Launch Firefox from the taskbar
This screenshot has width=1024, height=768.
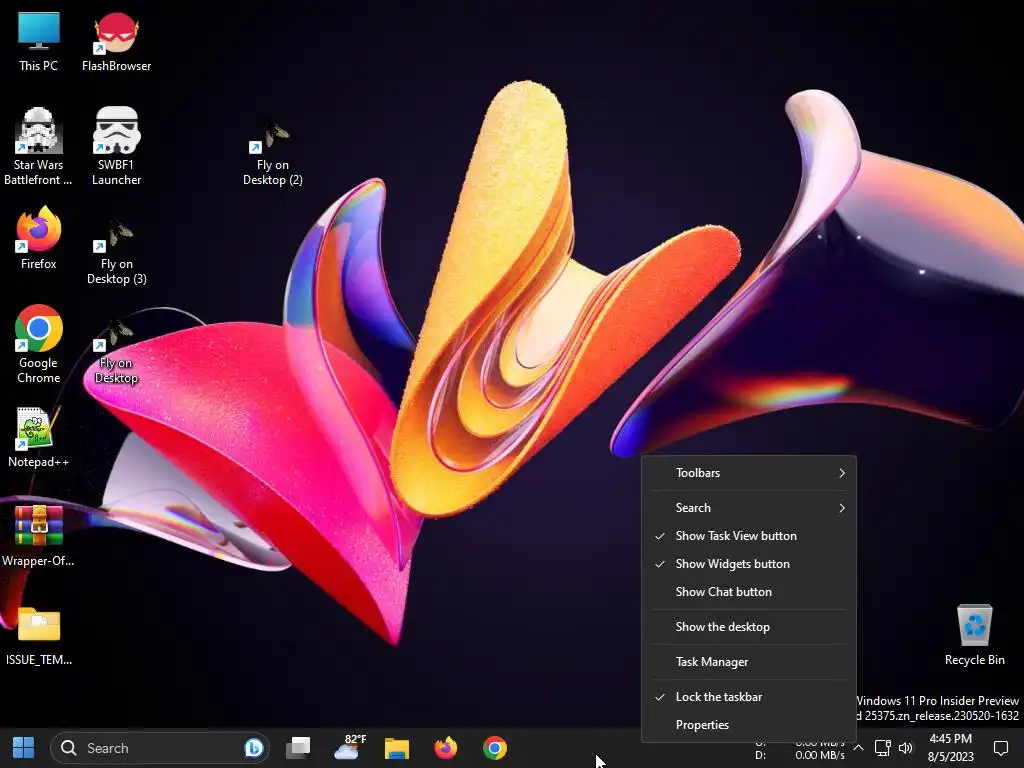pyautogui.click(x=446, y=748)
